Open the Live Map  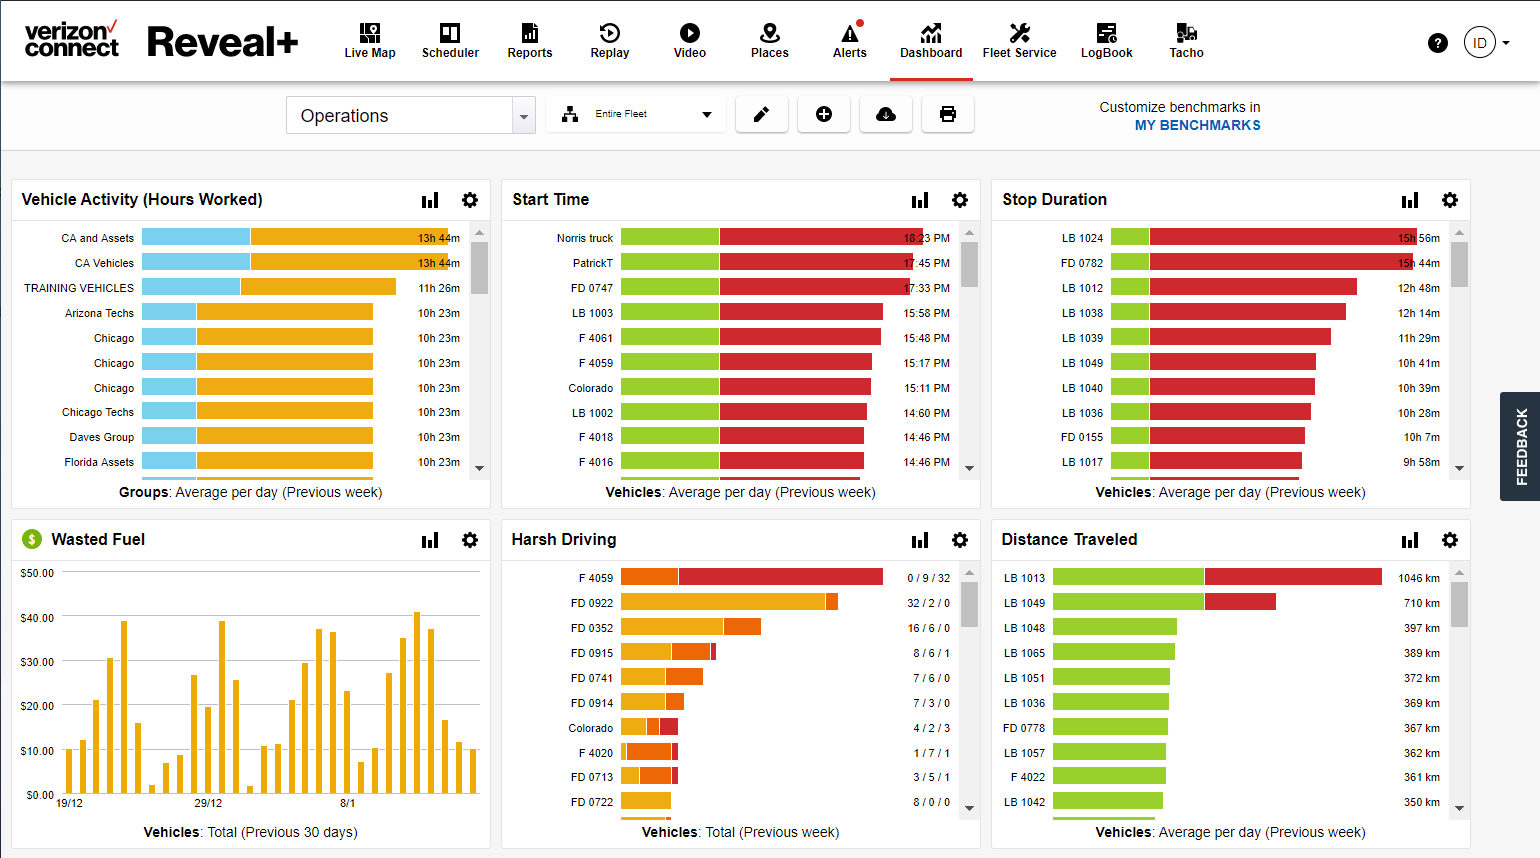click(369, 40)
